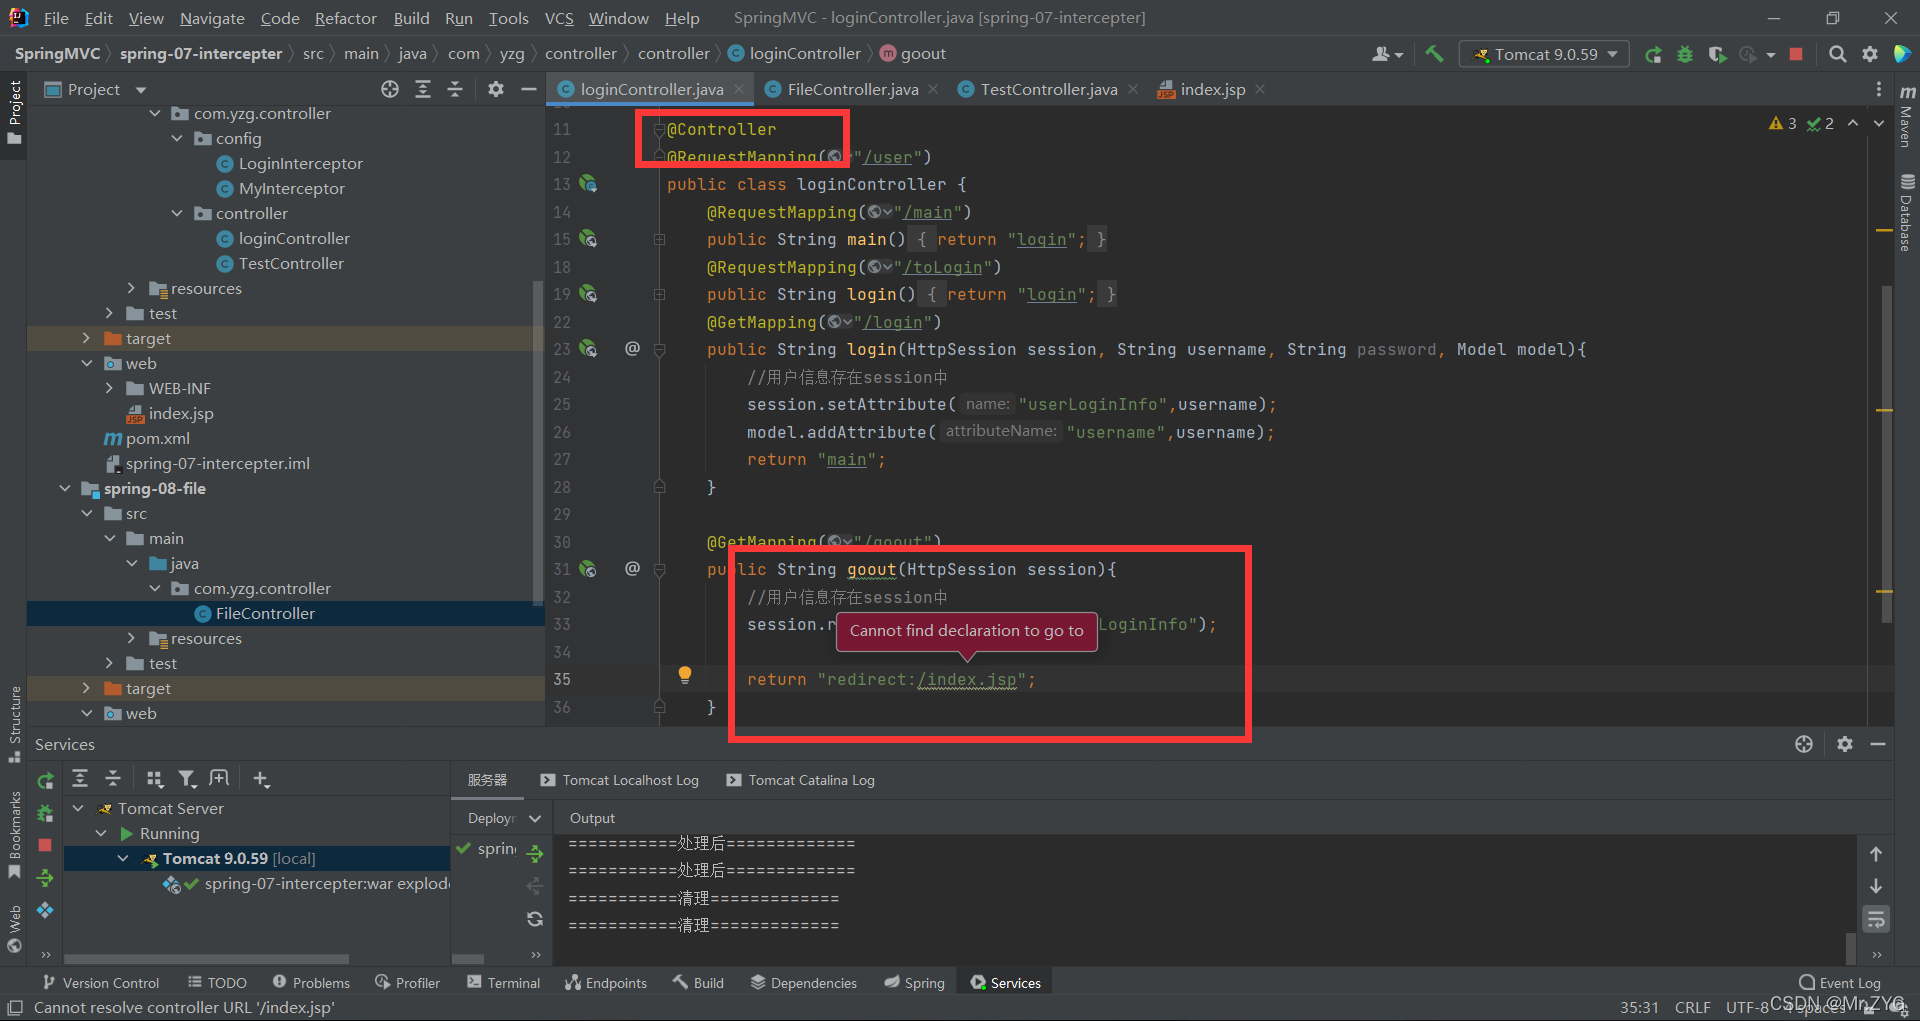Collapse the Tomcat Server node in Services
Image resolution: width=1920 pixels, height=1021 pixels.
click(78, 808)
